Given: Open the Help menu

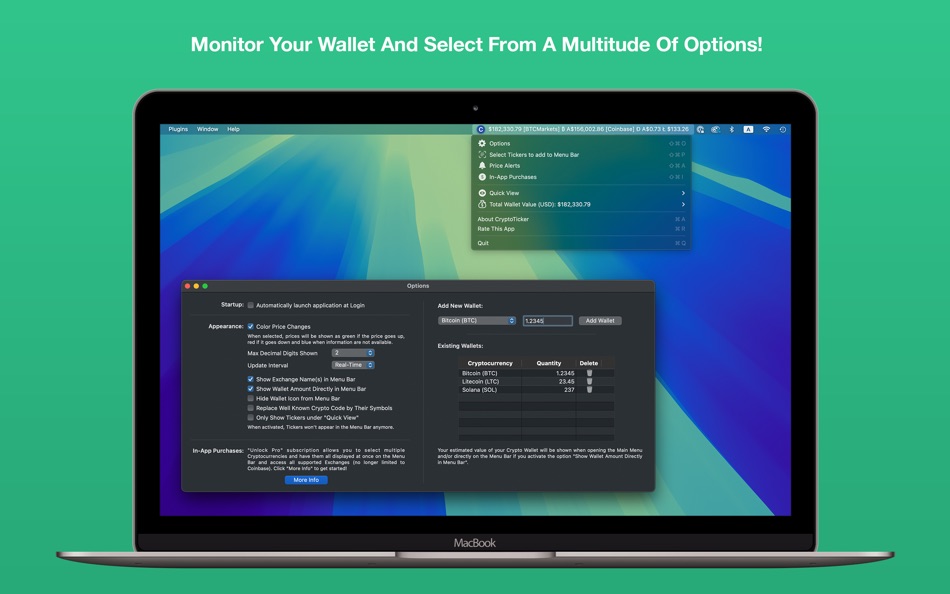Looking at the screenshot, I should [x=233, y=129].
